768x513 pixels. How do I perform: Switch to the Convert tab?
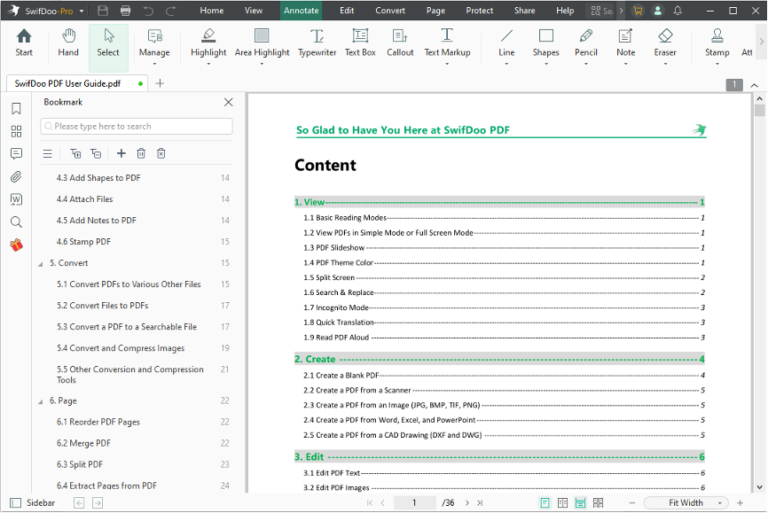pos(390,10)
